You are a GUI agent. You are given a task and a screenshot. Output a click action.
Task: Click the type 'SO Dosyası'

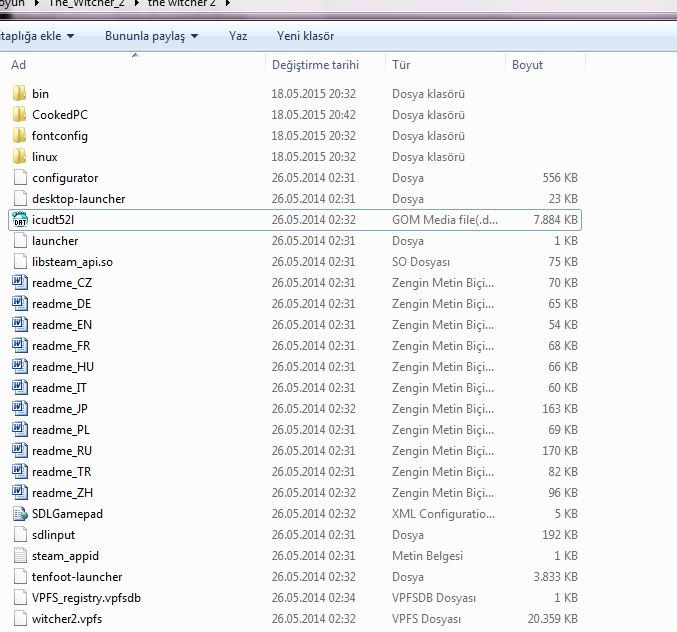point(421,262)
